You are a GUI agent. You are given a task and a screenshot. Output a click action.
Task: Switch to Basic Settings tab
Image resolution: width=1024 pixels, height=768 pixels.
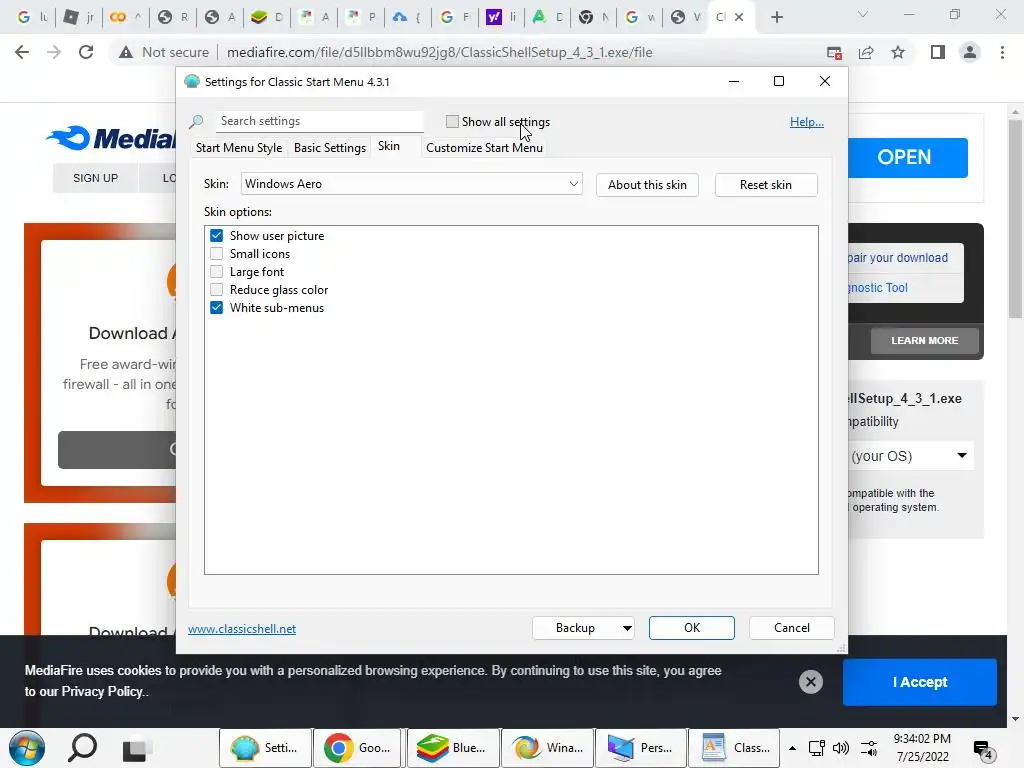coord(330,148)
